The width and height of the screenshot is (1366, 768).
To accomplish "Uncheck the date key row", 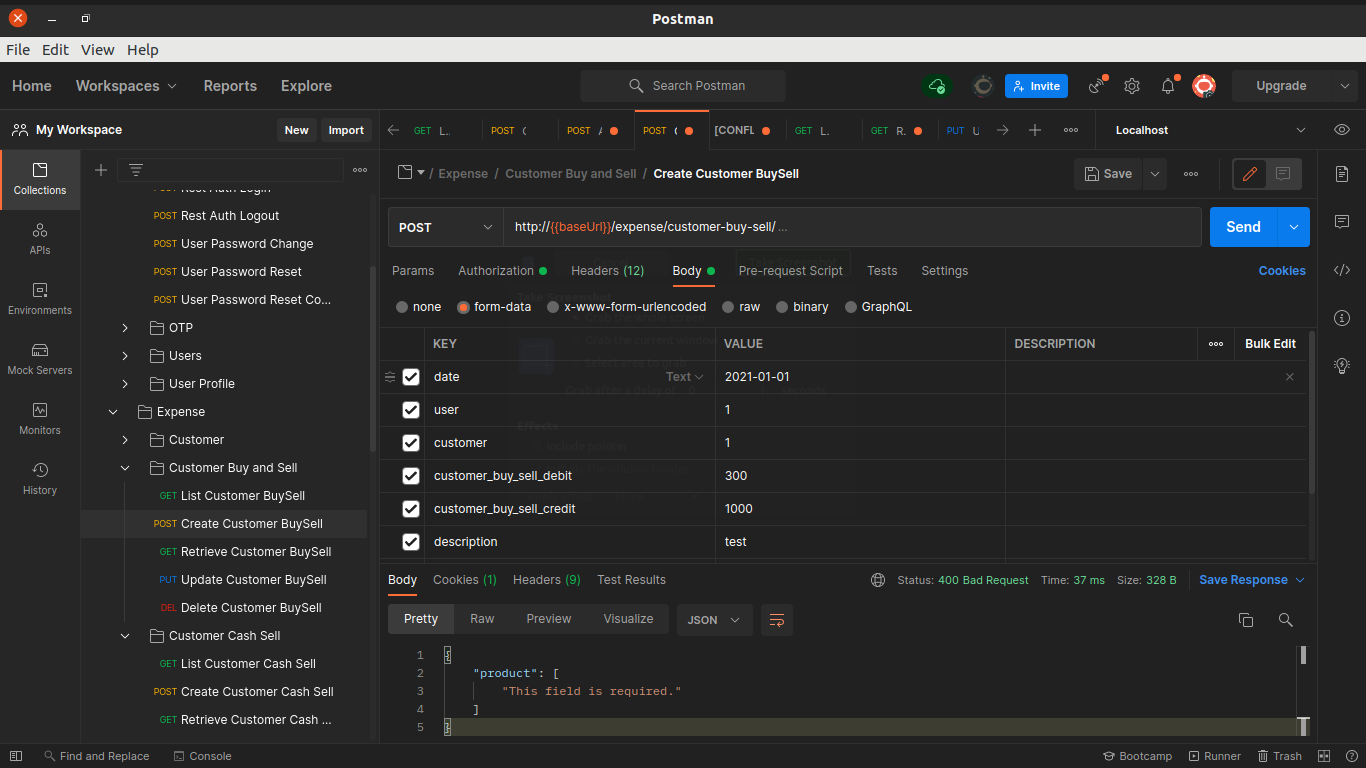I will click(x=411, y=377).
